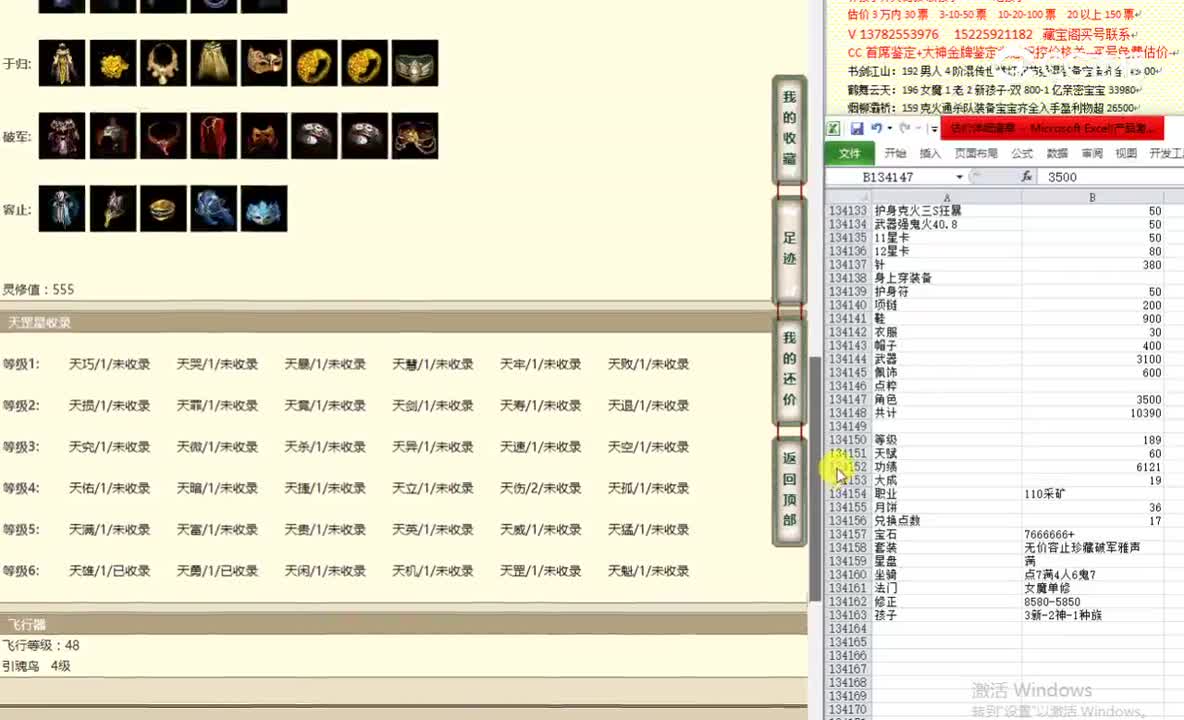Click the 天巧/1/未收录 entry
1184x720 pixels.
[x=109, y=364]
